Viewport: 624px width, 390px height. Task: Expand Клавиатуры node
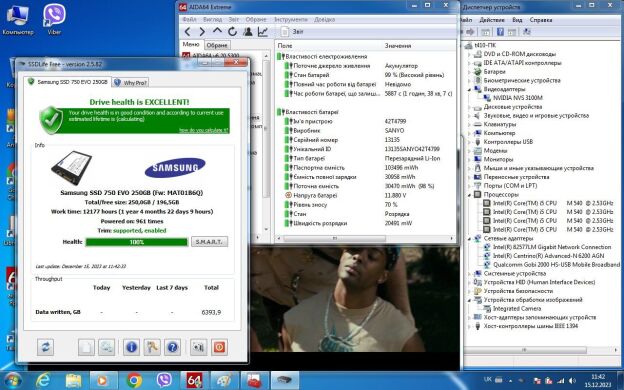pos(469,124)
